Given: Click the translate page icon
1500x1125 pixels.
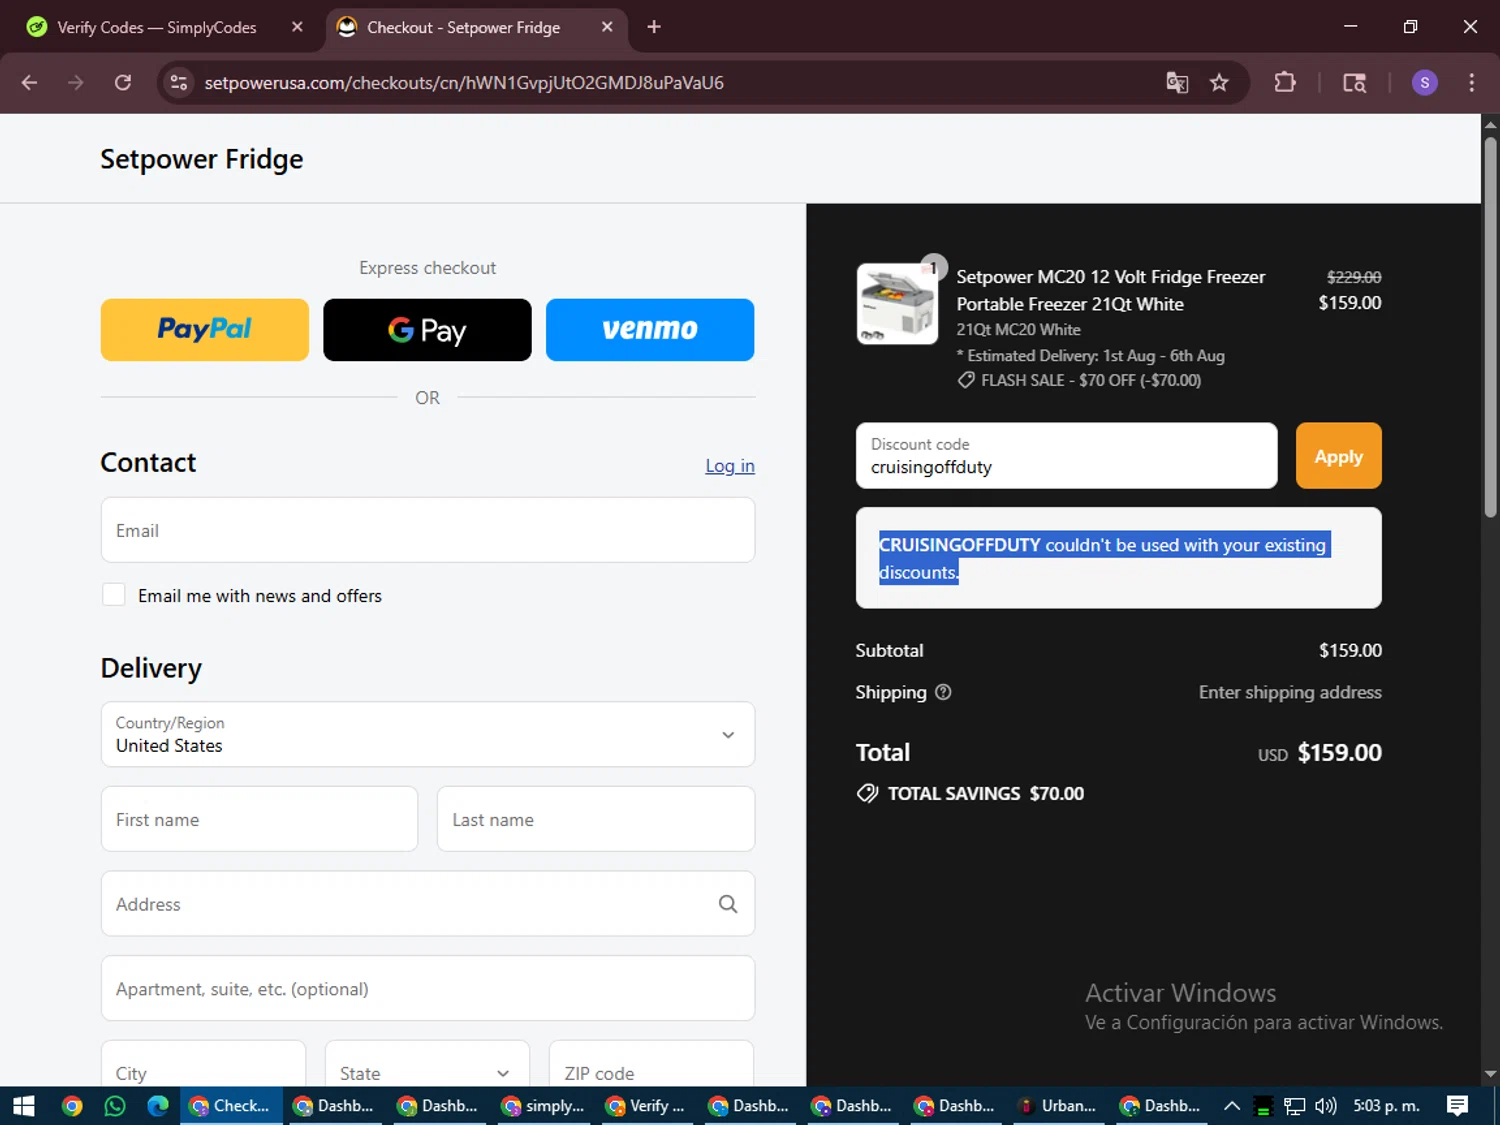Looking at the screenshot, I should (x=1177, y=83).
